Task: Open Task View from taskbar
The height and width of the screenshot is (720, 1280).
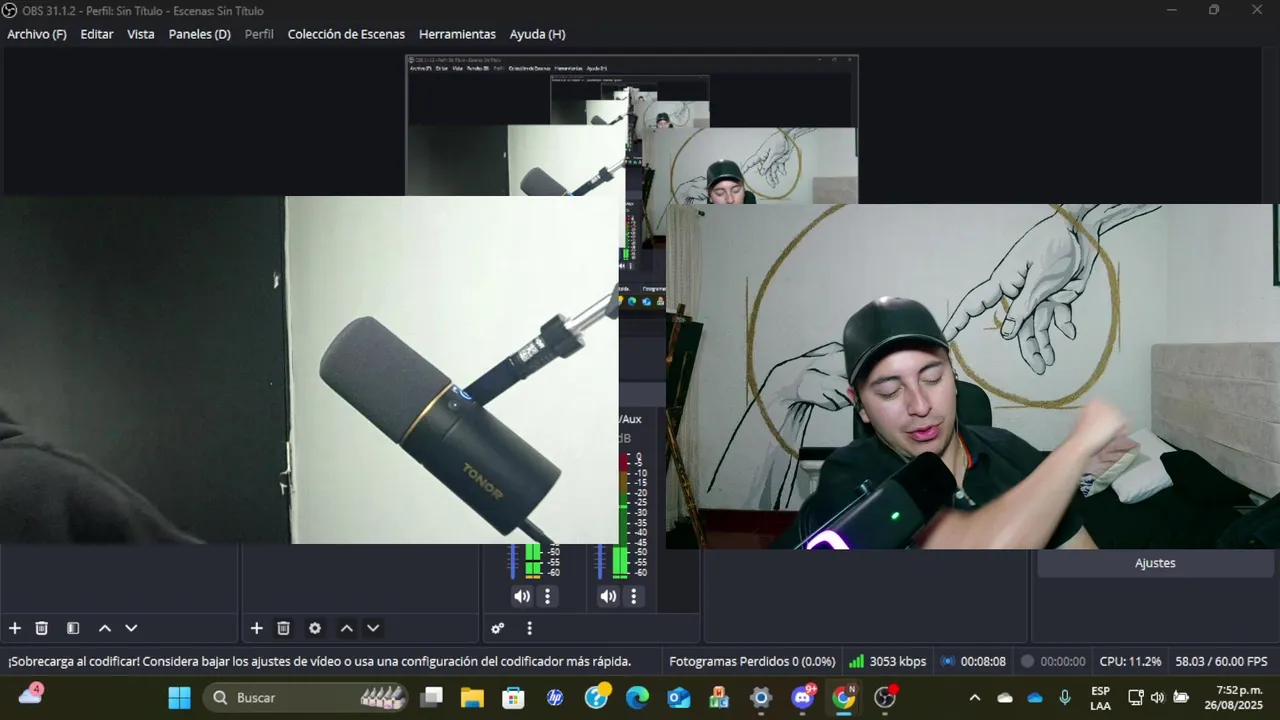Action: pyautogui.click(x=431, y=697)
